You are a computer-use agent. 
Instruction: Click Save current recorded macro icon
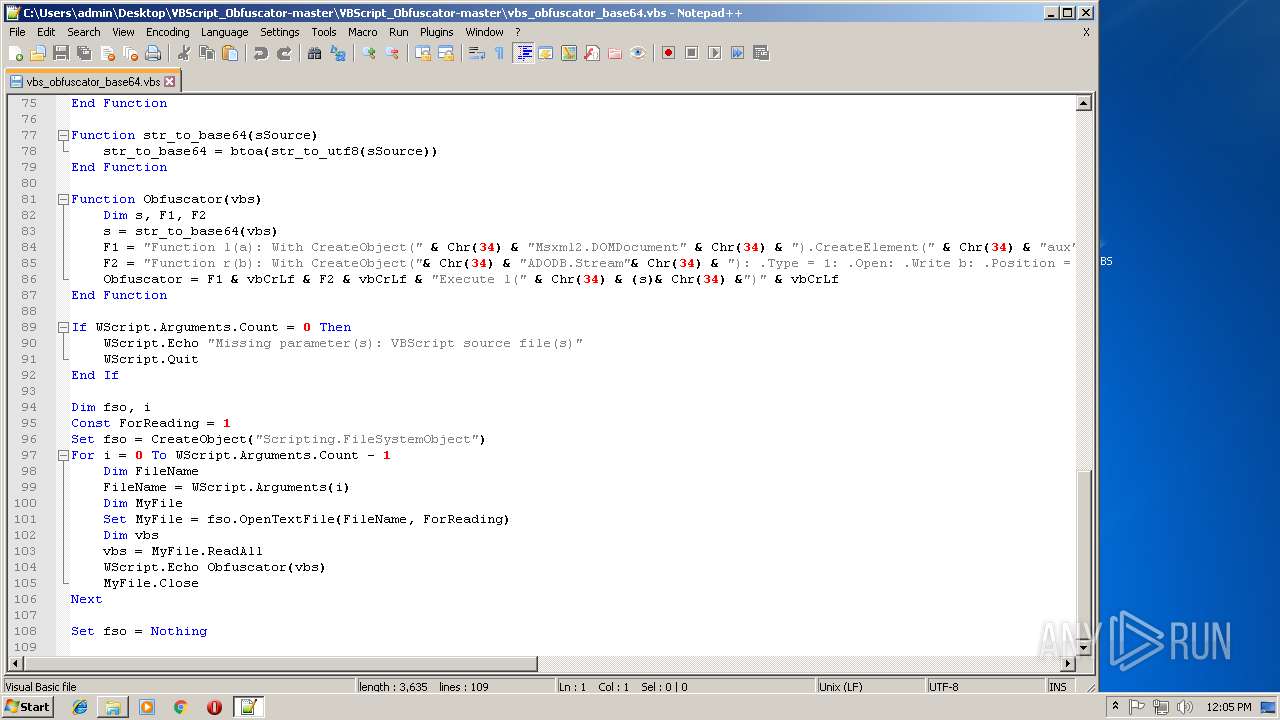[x=760, y=53]
